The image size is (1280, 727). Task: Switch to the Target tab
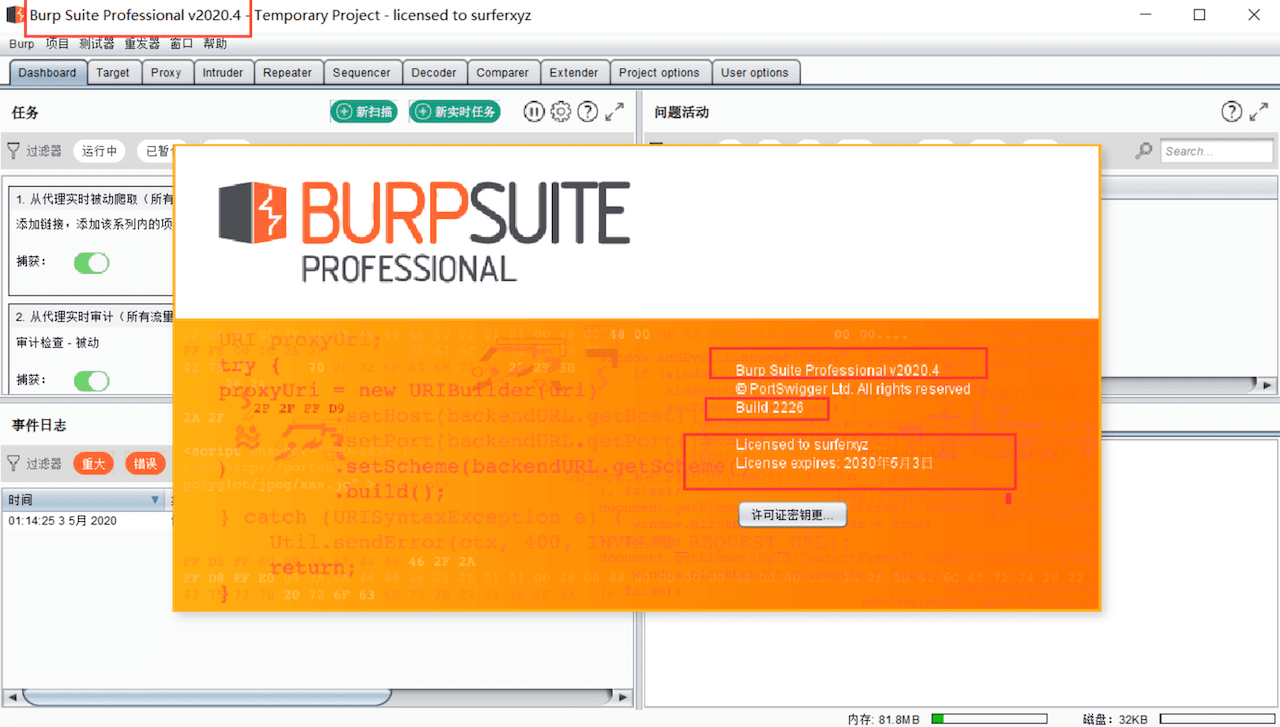(113, 72)
